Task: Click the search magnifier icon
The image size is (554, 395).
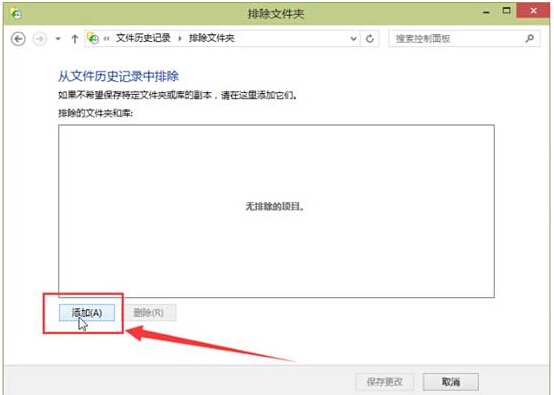Action: click(x=529, y=38)
